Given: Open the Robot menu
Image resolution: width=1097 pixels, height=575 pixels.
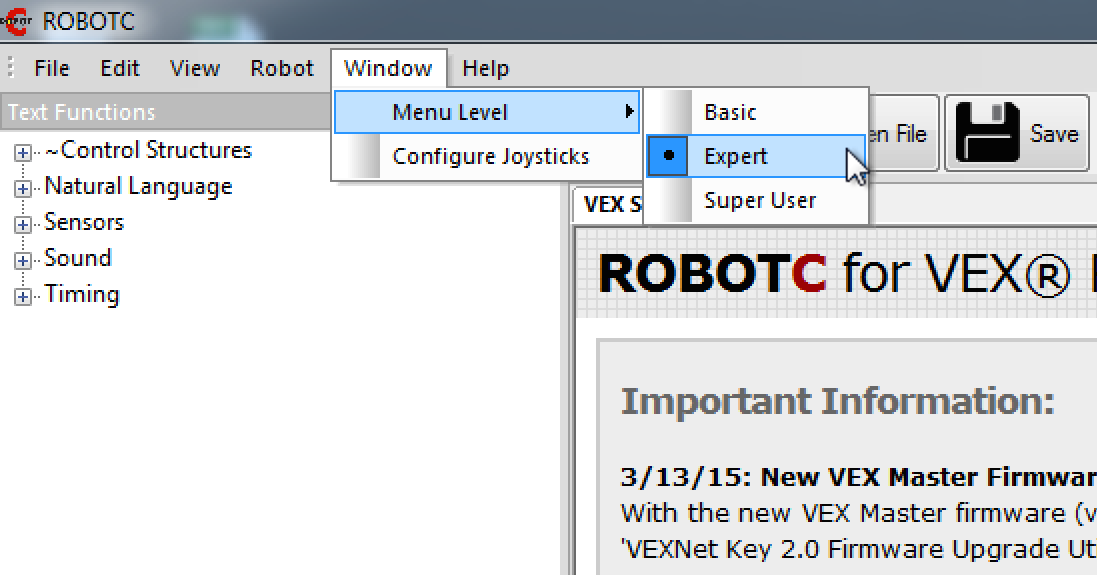Looking at the screenshot, I should [282, 68].
